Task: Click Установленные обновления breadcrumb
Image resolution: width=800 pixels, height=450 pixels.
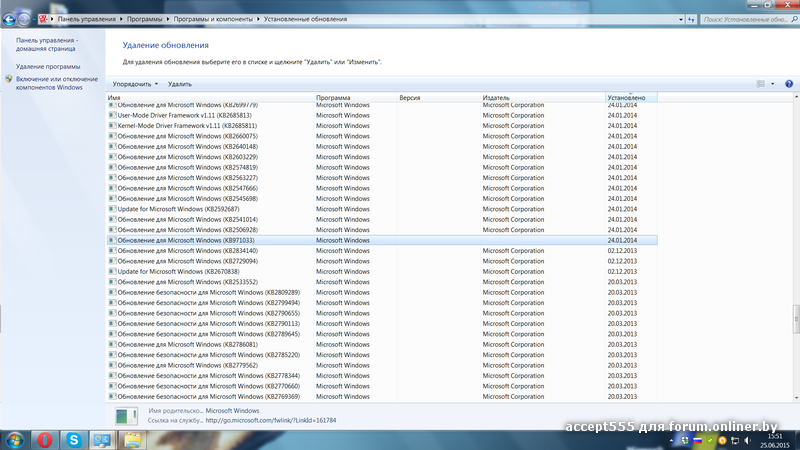Action: 305,19
